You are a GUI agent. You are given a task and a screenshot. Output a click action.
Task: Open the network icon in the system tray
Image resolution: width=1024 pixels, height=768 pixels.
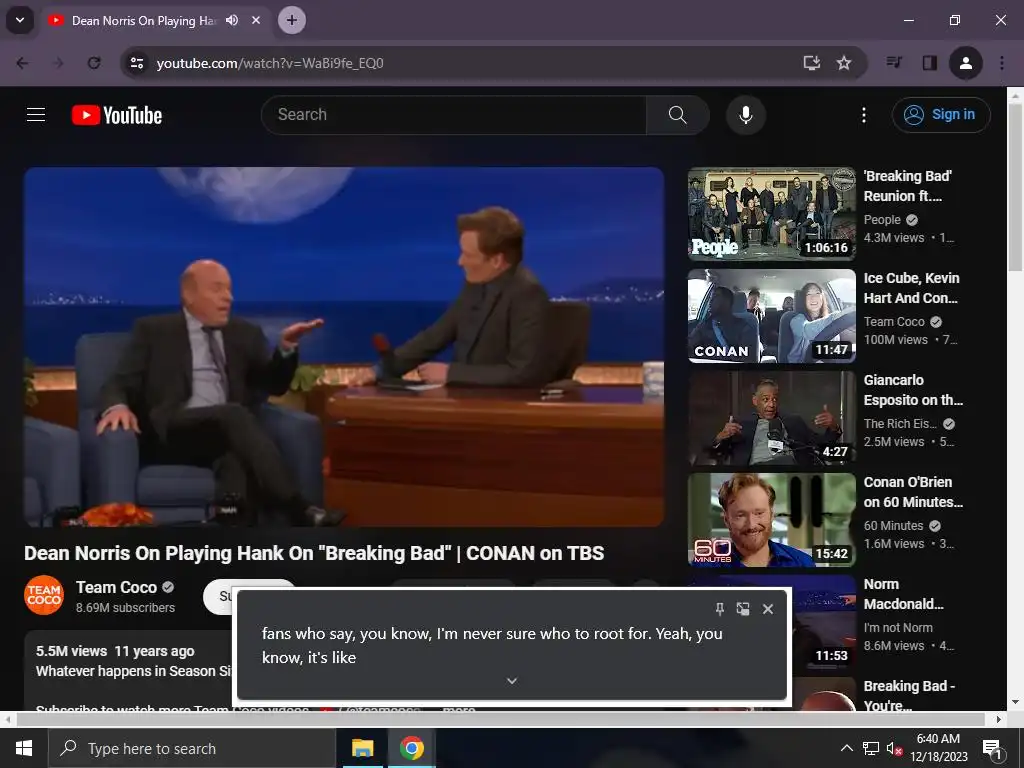(871, 748)
